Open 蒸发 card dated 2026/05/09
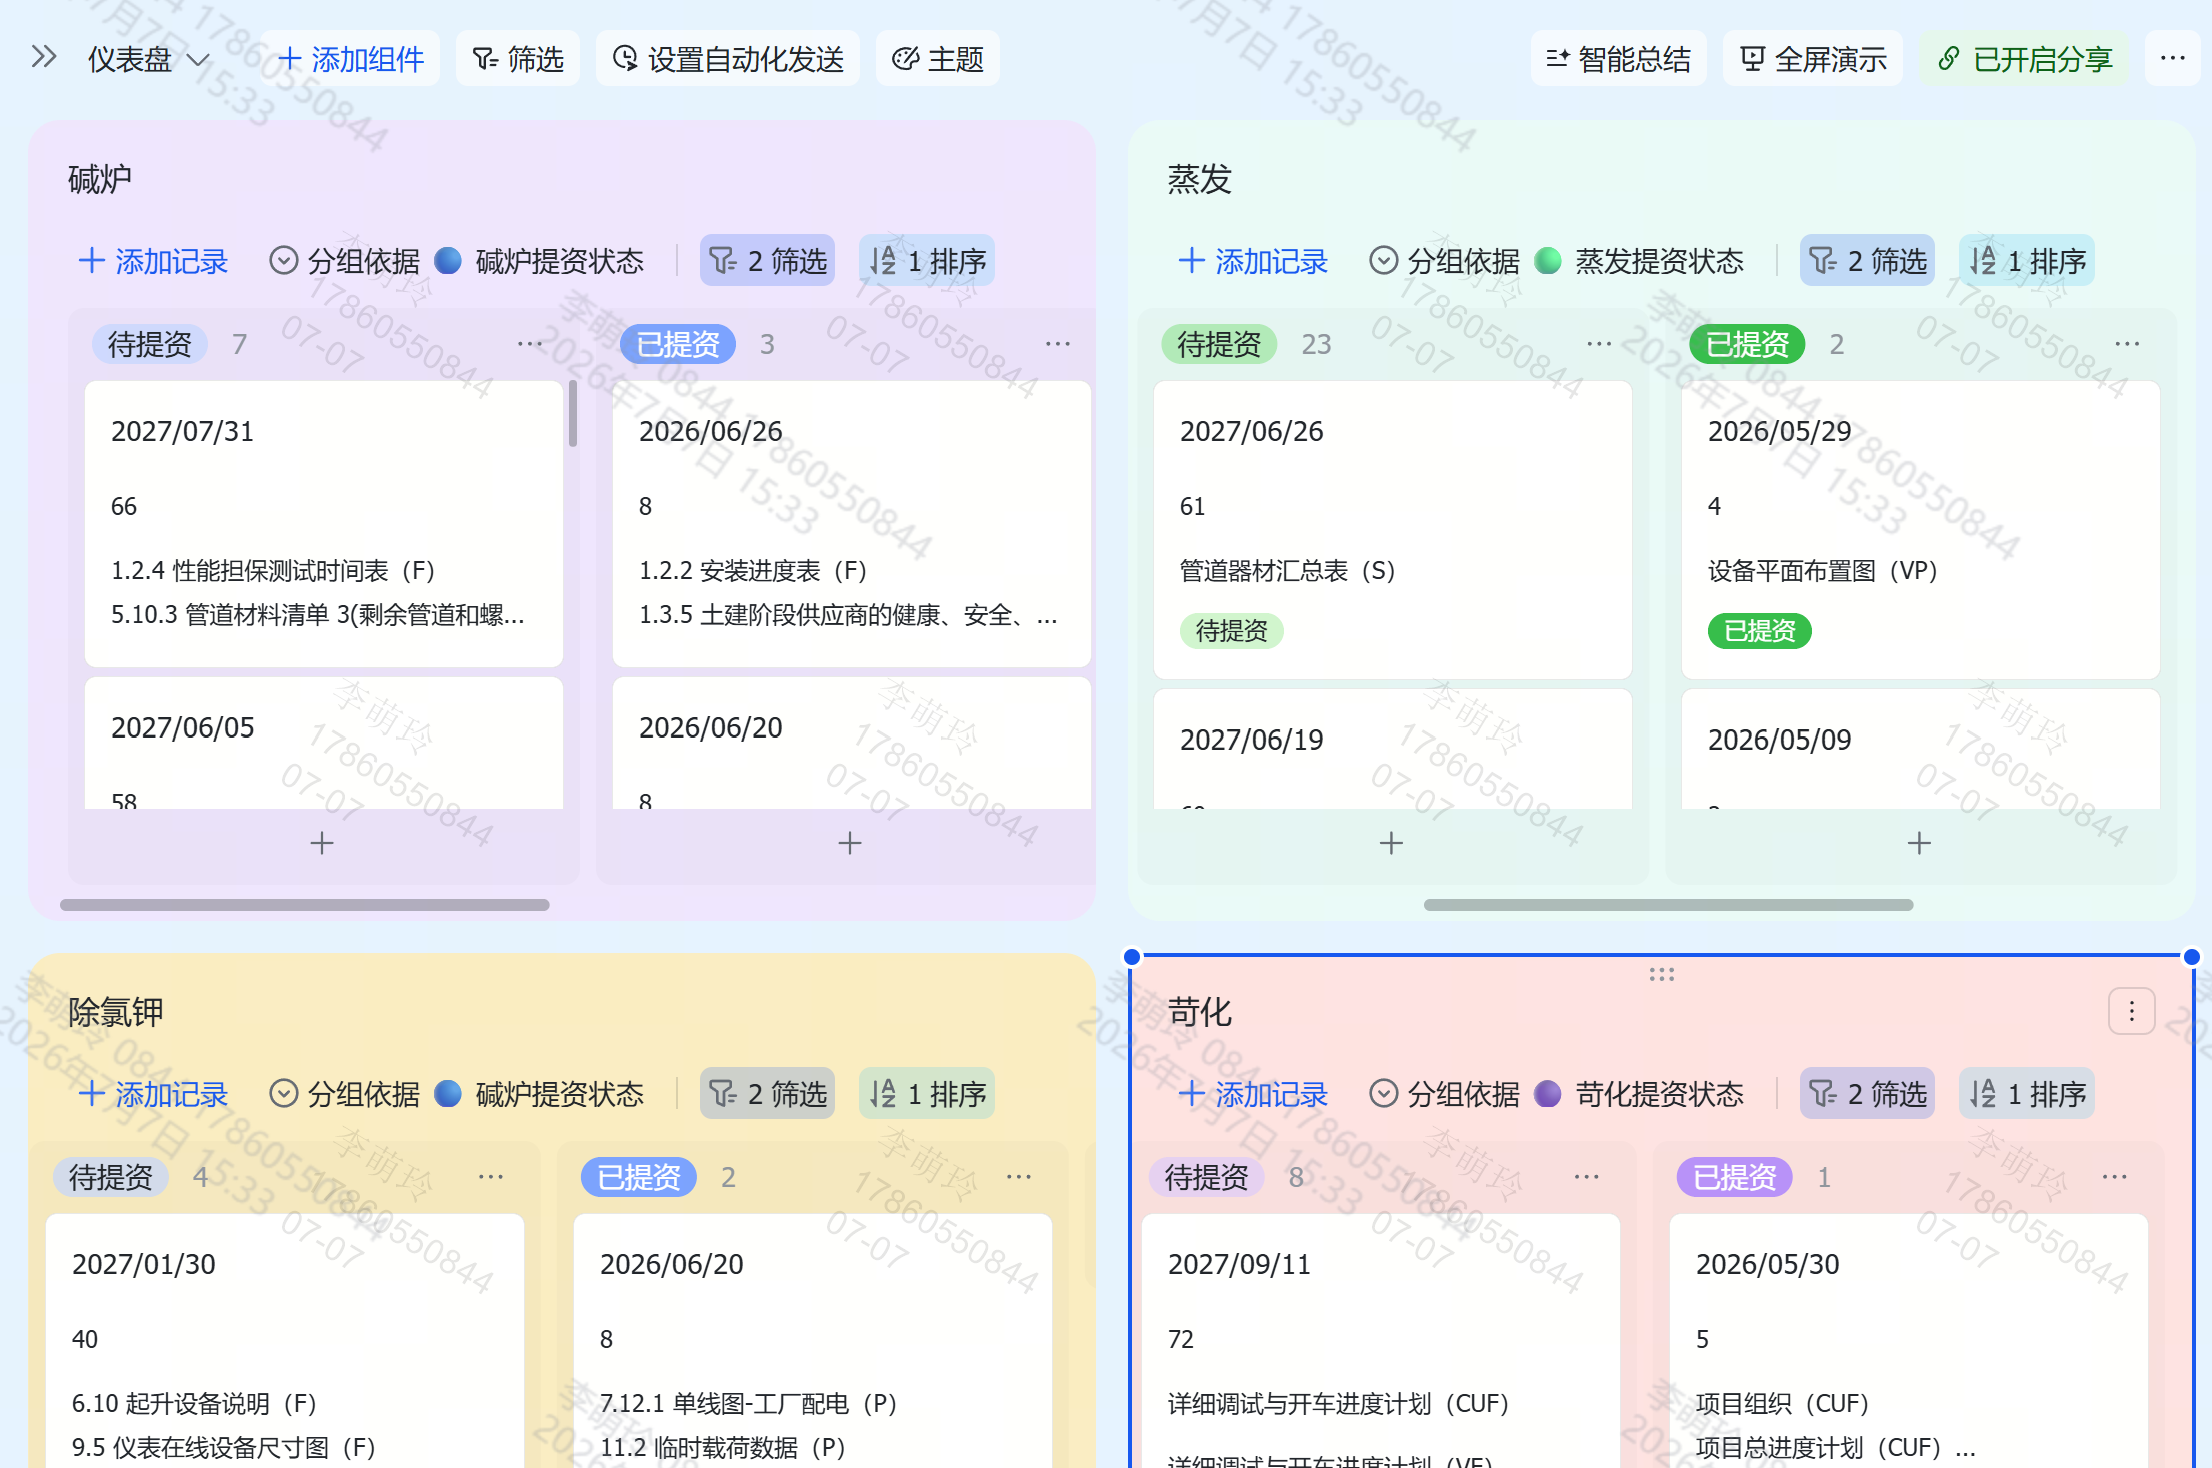Image resolution: width=2212 pixels, height=1468 pixels. (1921, 749)
